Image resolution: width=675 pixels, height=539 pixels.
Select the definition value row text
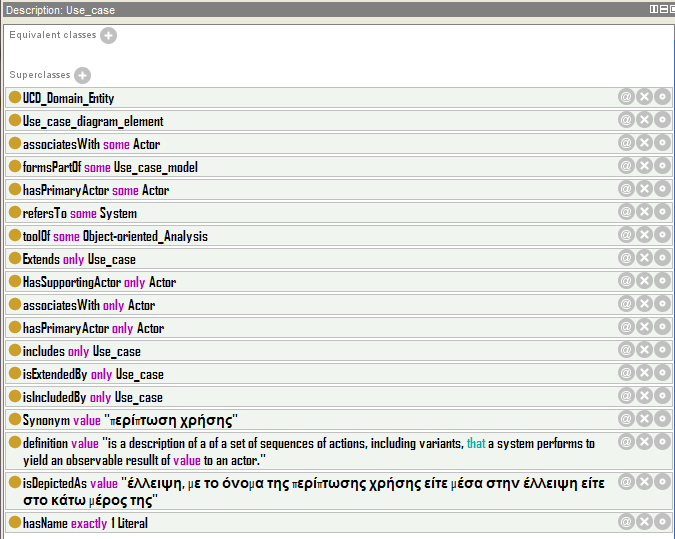[309, 452]
